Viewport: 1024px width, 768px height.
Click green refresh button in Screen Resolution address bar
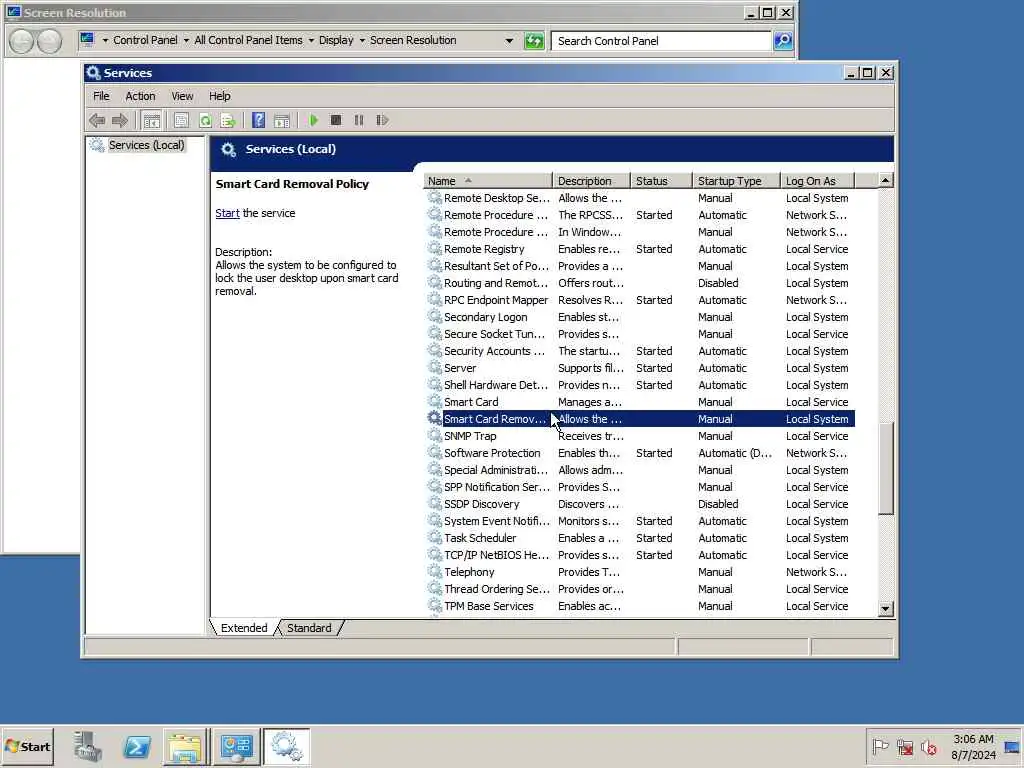(534, 40)
